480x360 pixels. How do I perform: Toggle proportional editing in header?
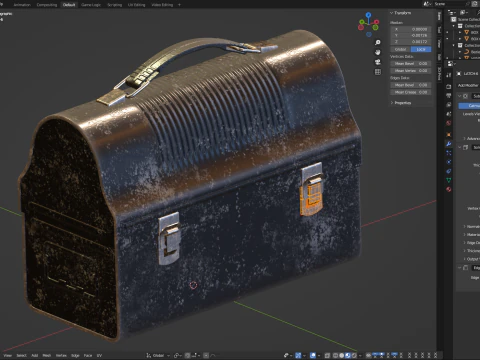[x=206, y=355]
